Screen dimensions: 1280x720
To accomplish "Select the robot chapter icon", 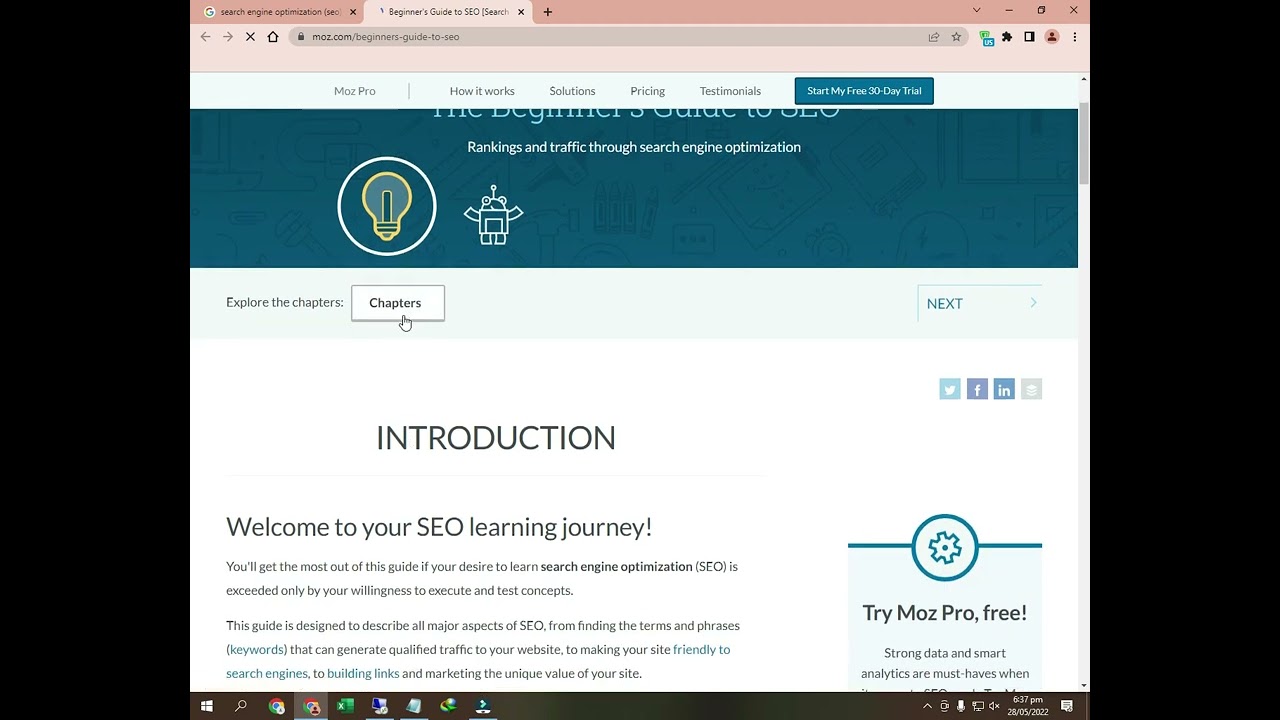I will pyautogui.click(x=493, y=214).
